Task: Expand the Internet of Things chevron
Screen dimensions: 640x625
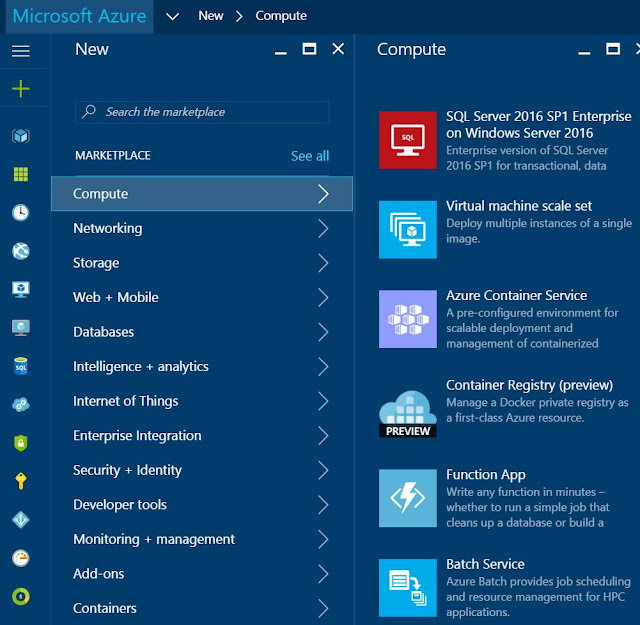Action: 323,401
